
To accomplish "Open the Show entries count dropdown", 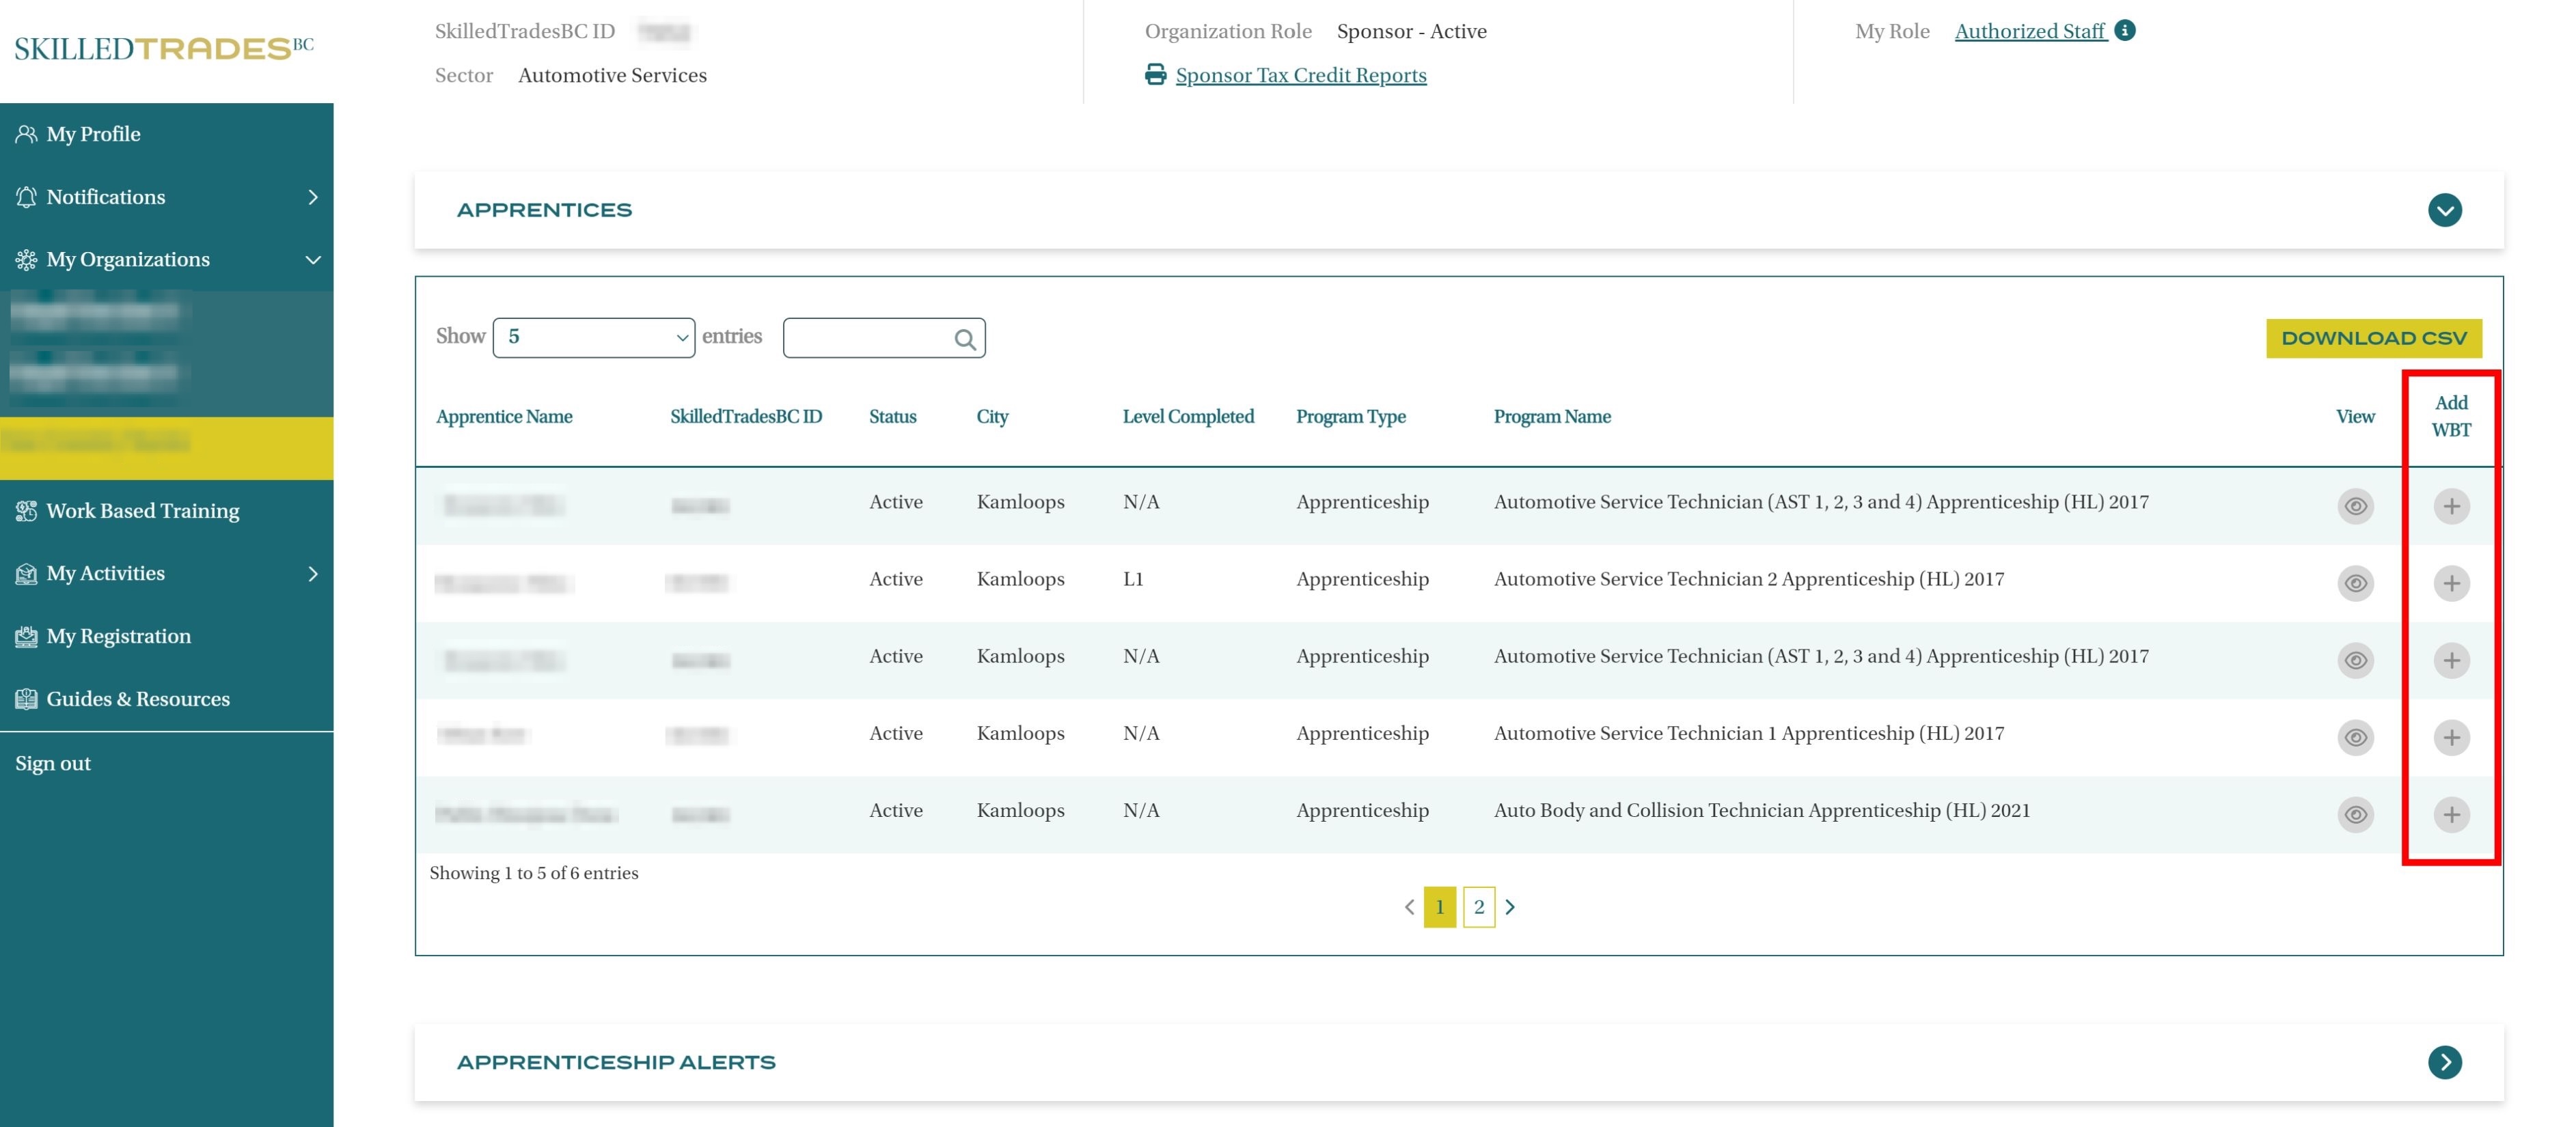I will pyautogui.click(x=594, y=337).
